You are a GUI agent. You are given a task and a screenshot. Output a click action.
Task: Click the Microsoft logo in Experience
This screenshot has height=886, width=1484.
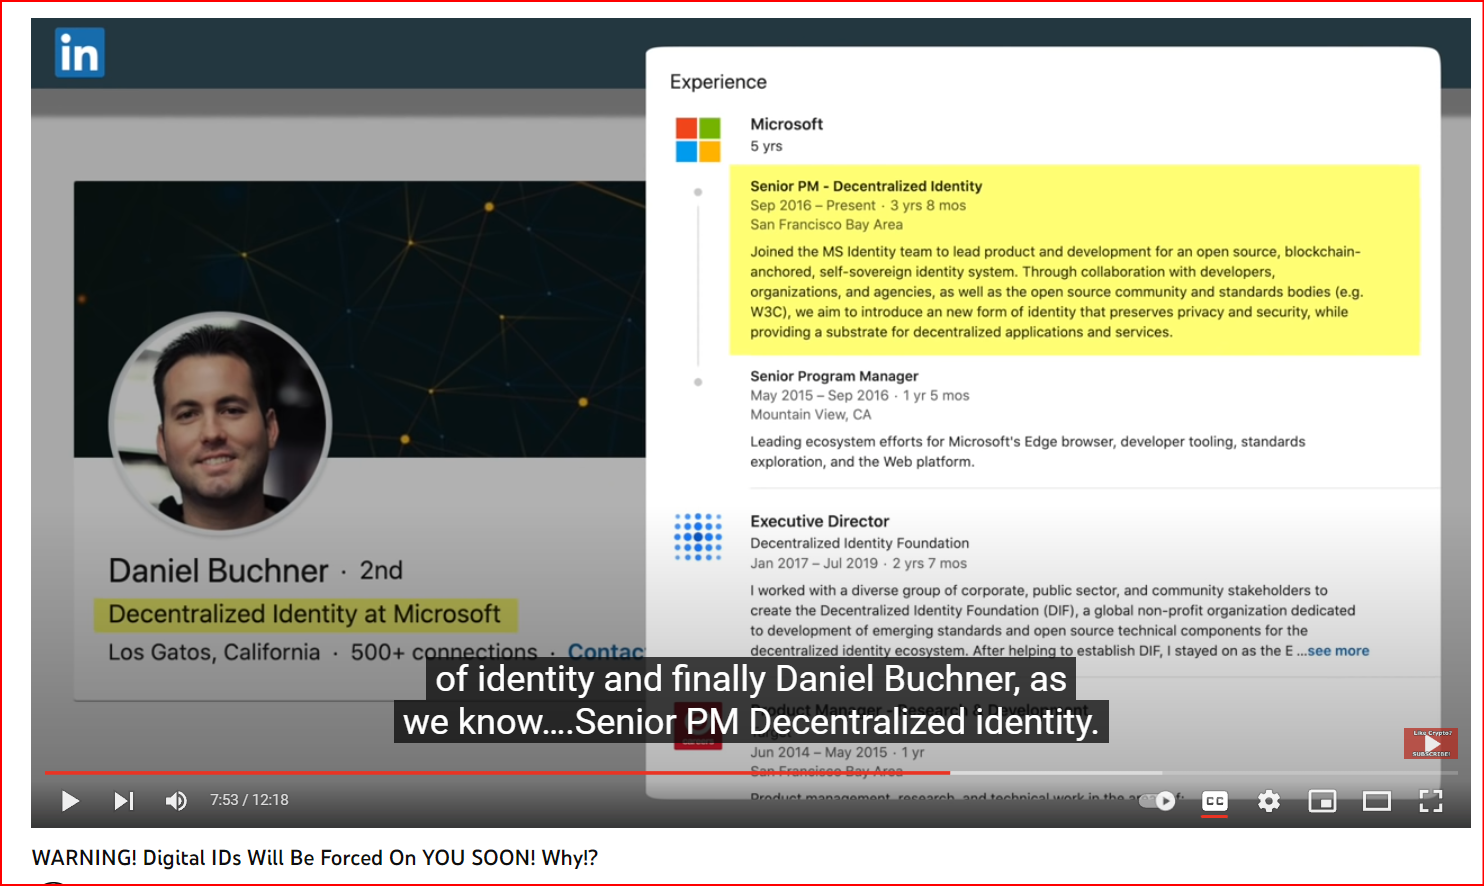pos(698,139)
